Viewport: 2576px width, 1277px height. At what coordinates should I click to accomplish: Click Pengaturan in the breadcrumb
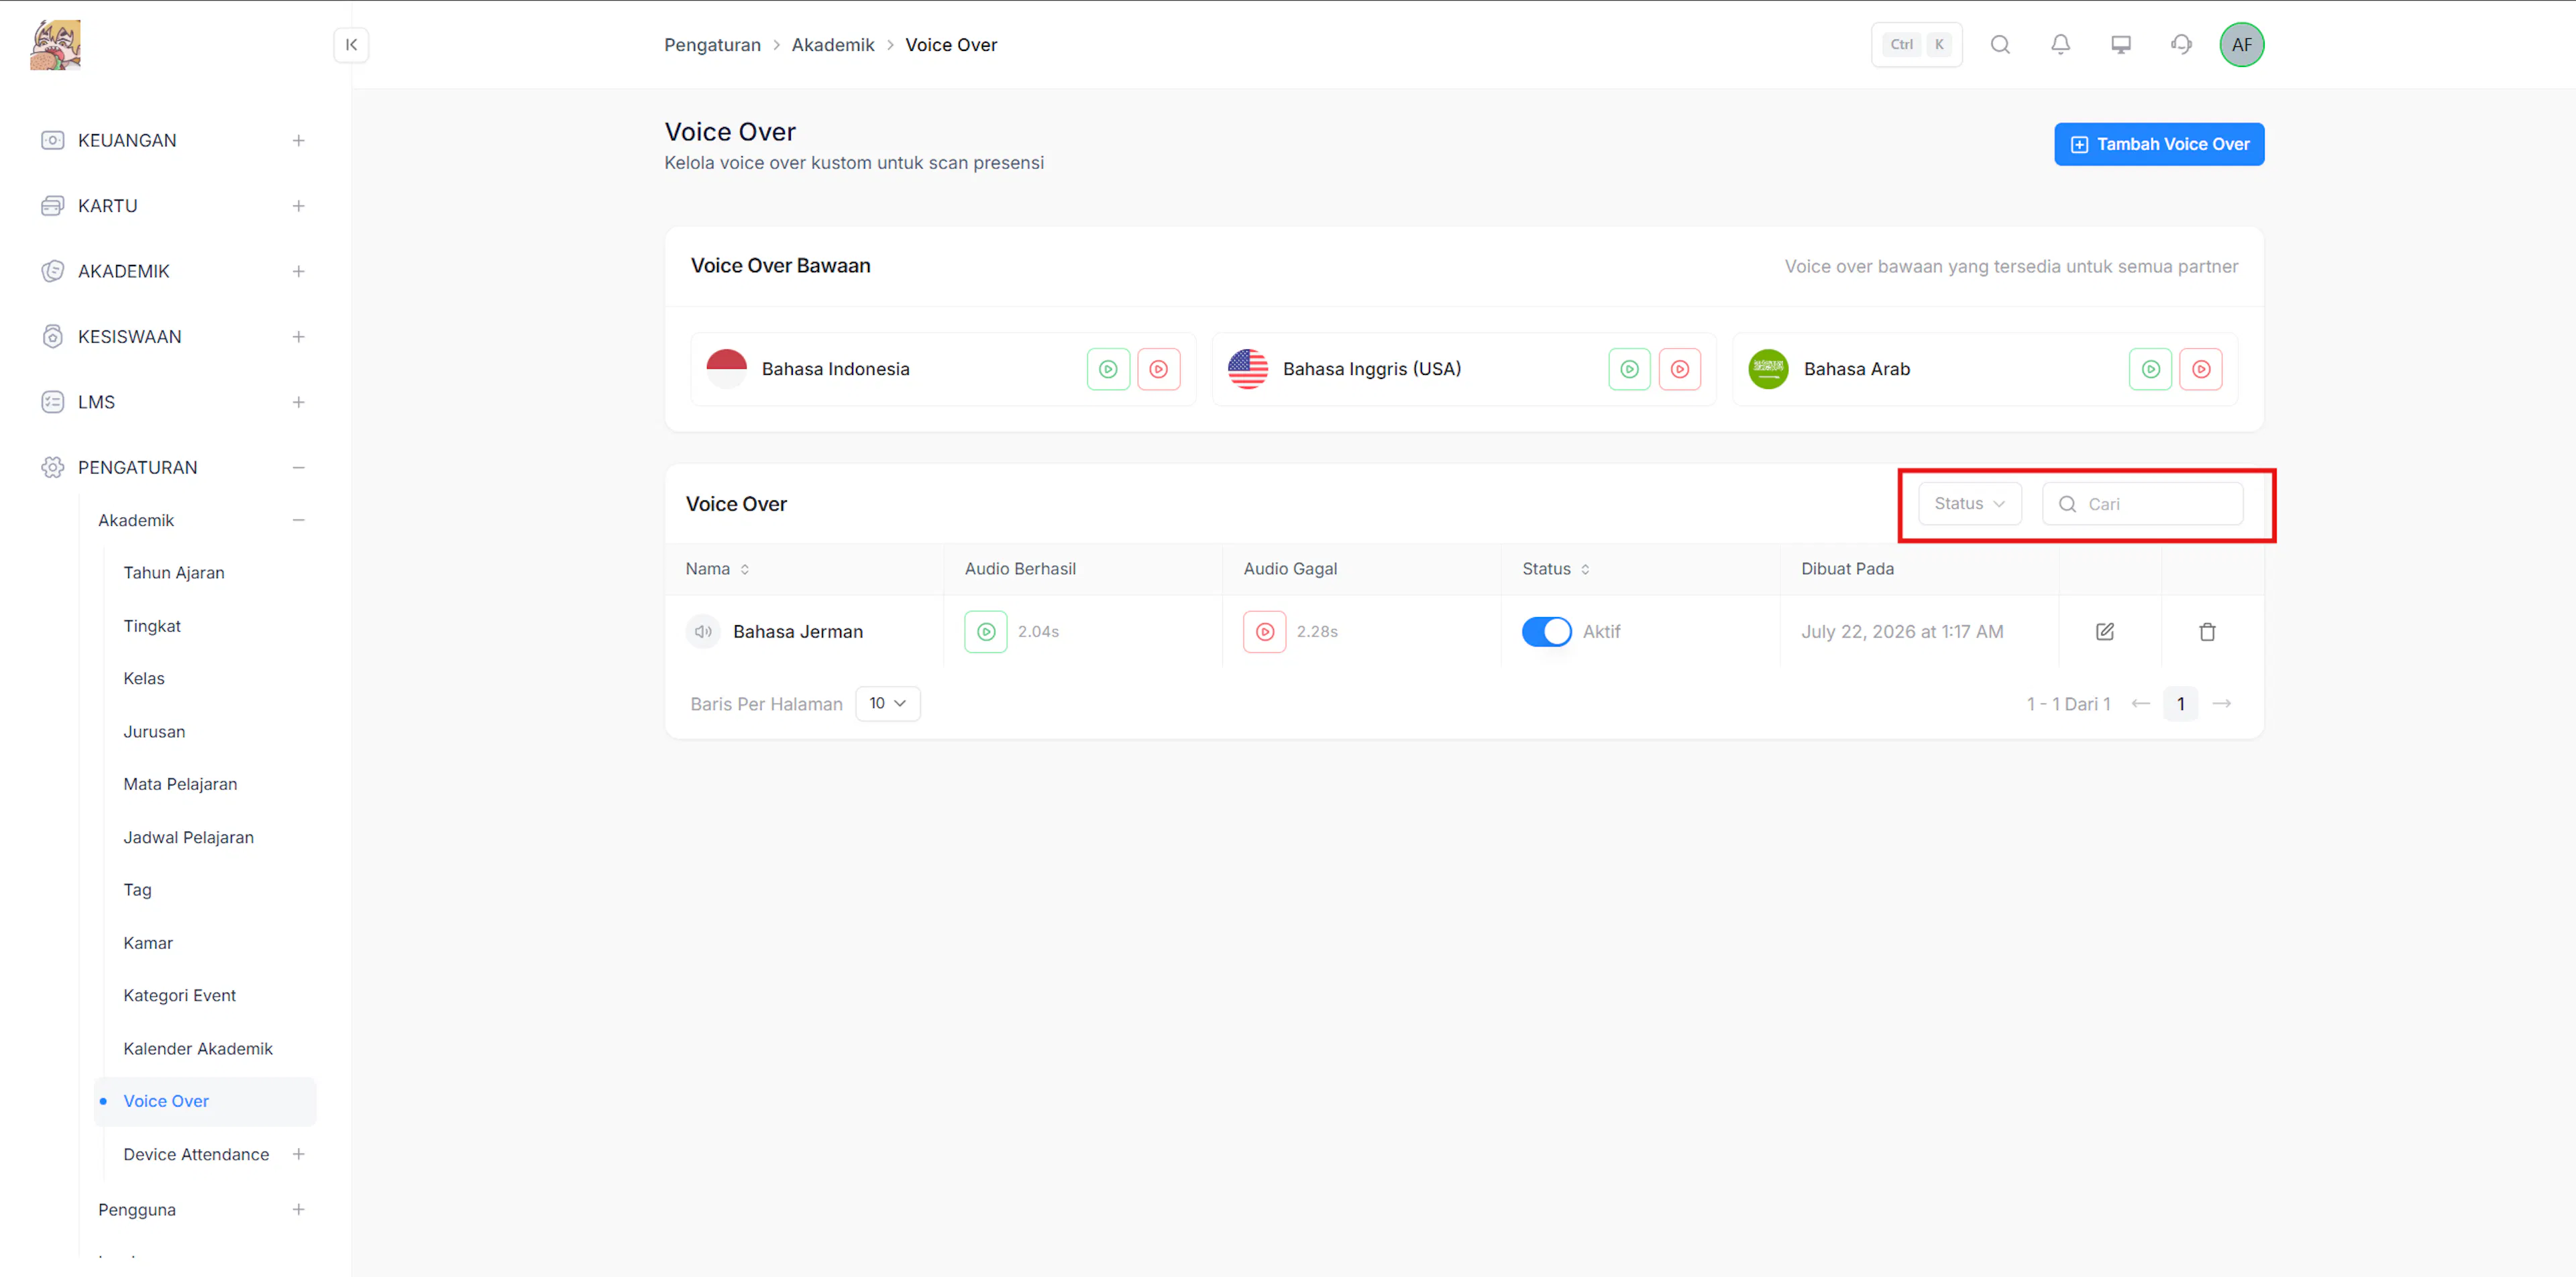click(712, 45)
